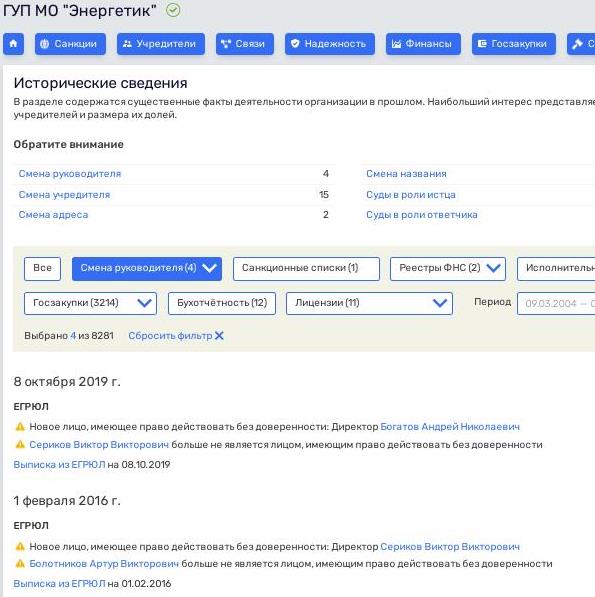Screen dimensions: 595x597
Task: Select the Исполнительн... filter button
Action: coord(556,269)
